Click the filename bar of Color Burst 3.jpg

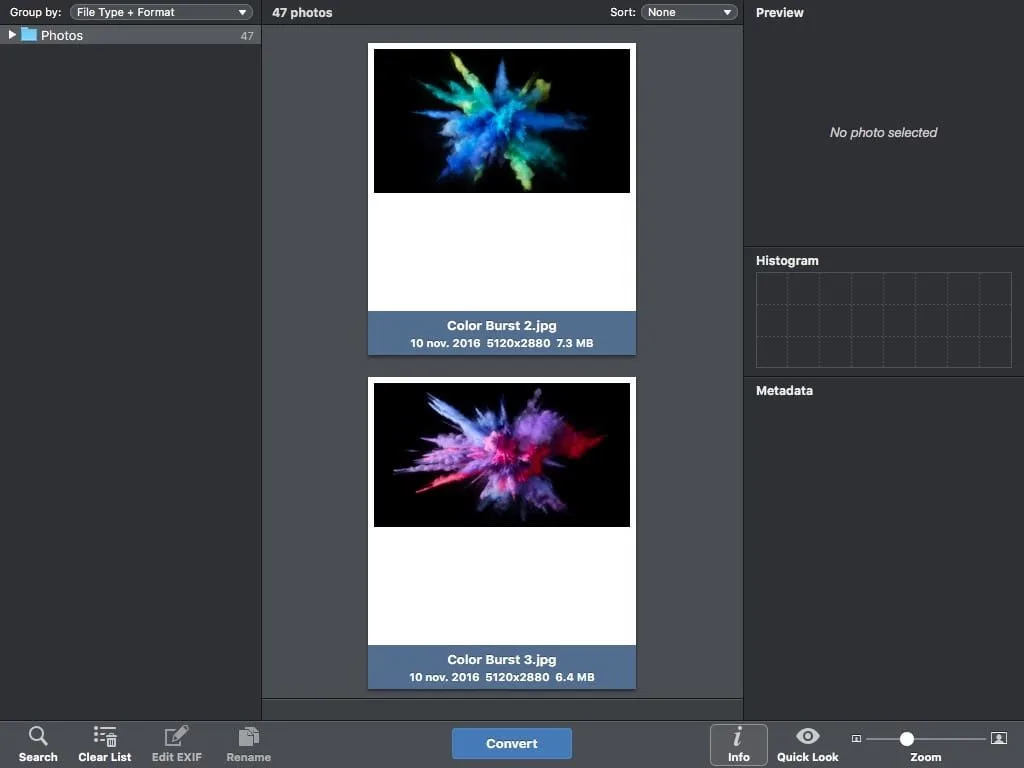(501, 659)
